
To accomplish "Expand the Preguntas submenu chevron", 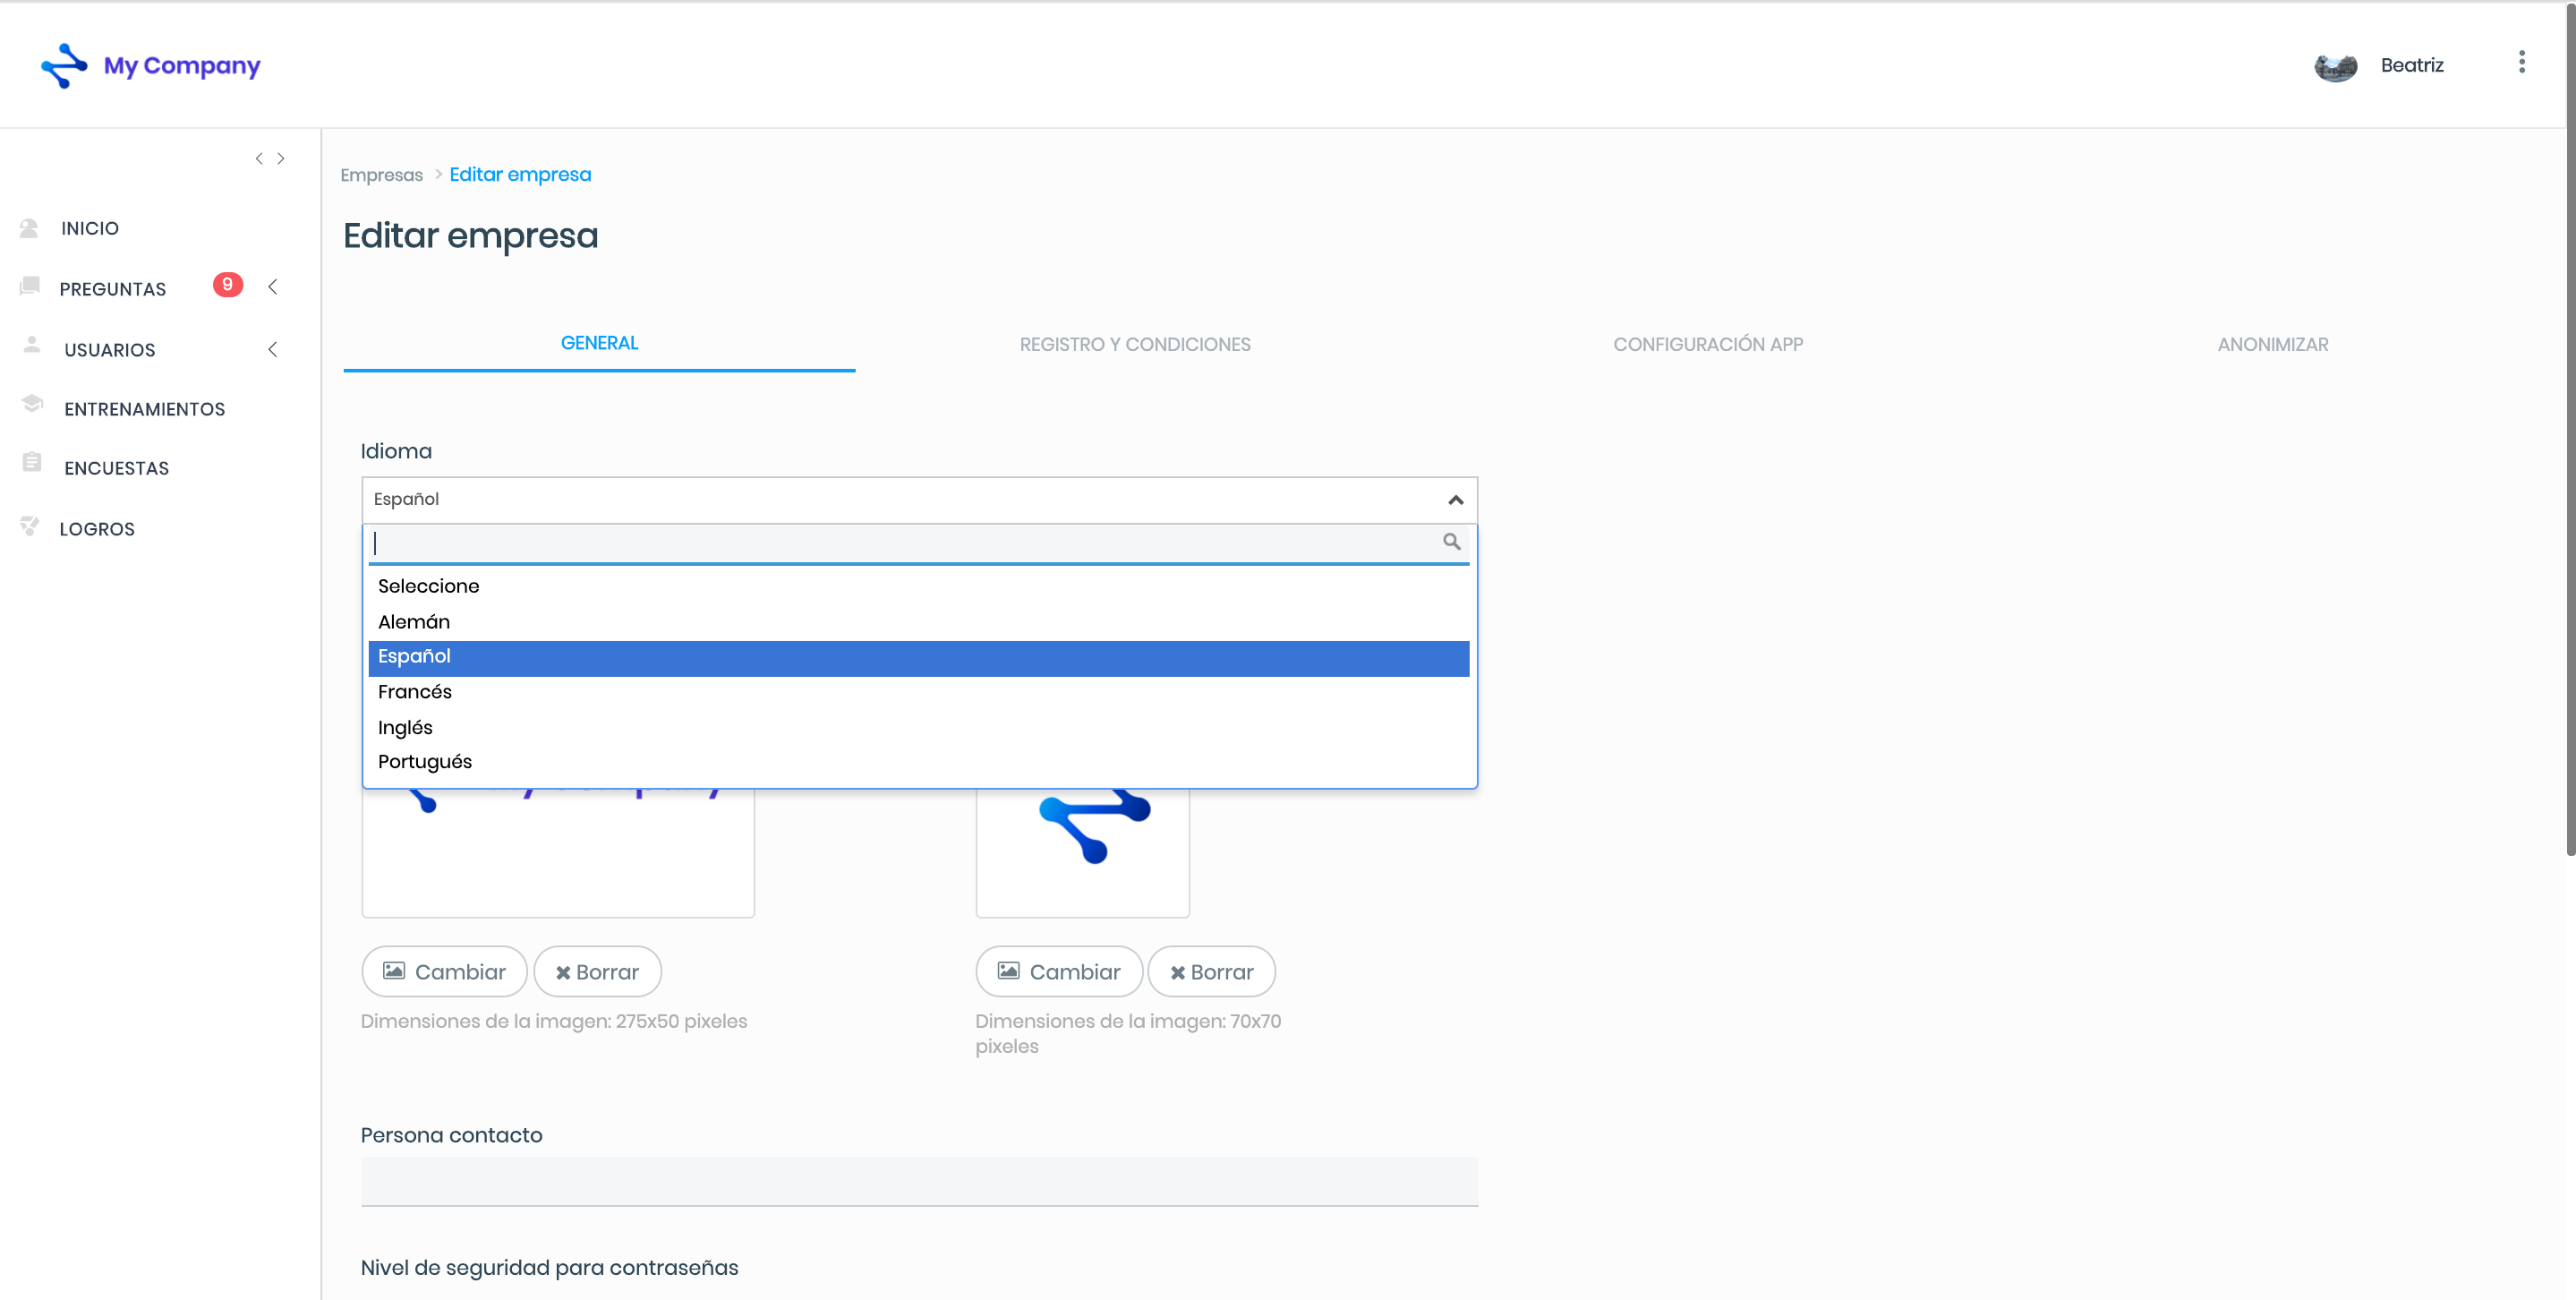I will click(273, 287).
